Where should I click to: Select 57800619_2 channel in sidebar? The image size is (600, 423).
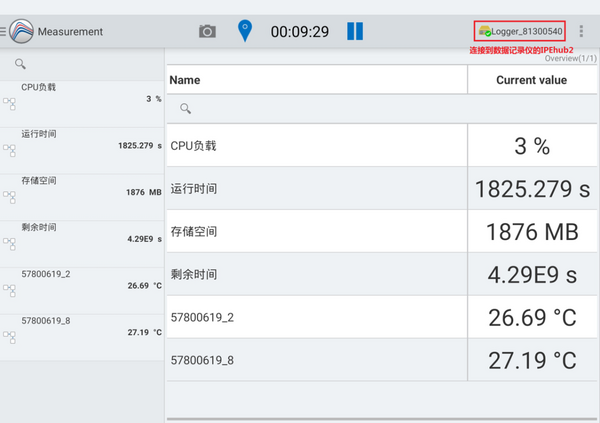click(82, 291)
